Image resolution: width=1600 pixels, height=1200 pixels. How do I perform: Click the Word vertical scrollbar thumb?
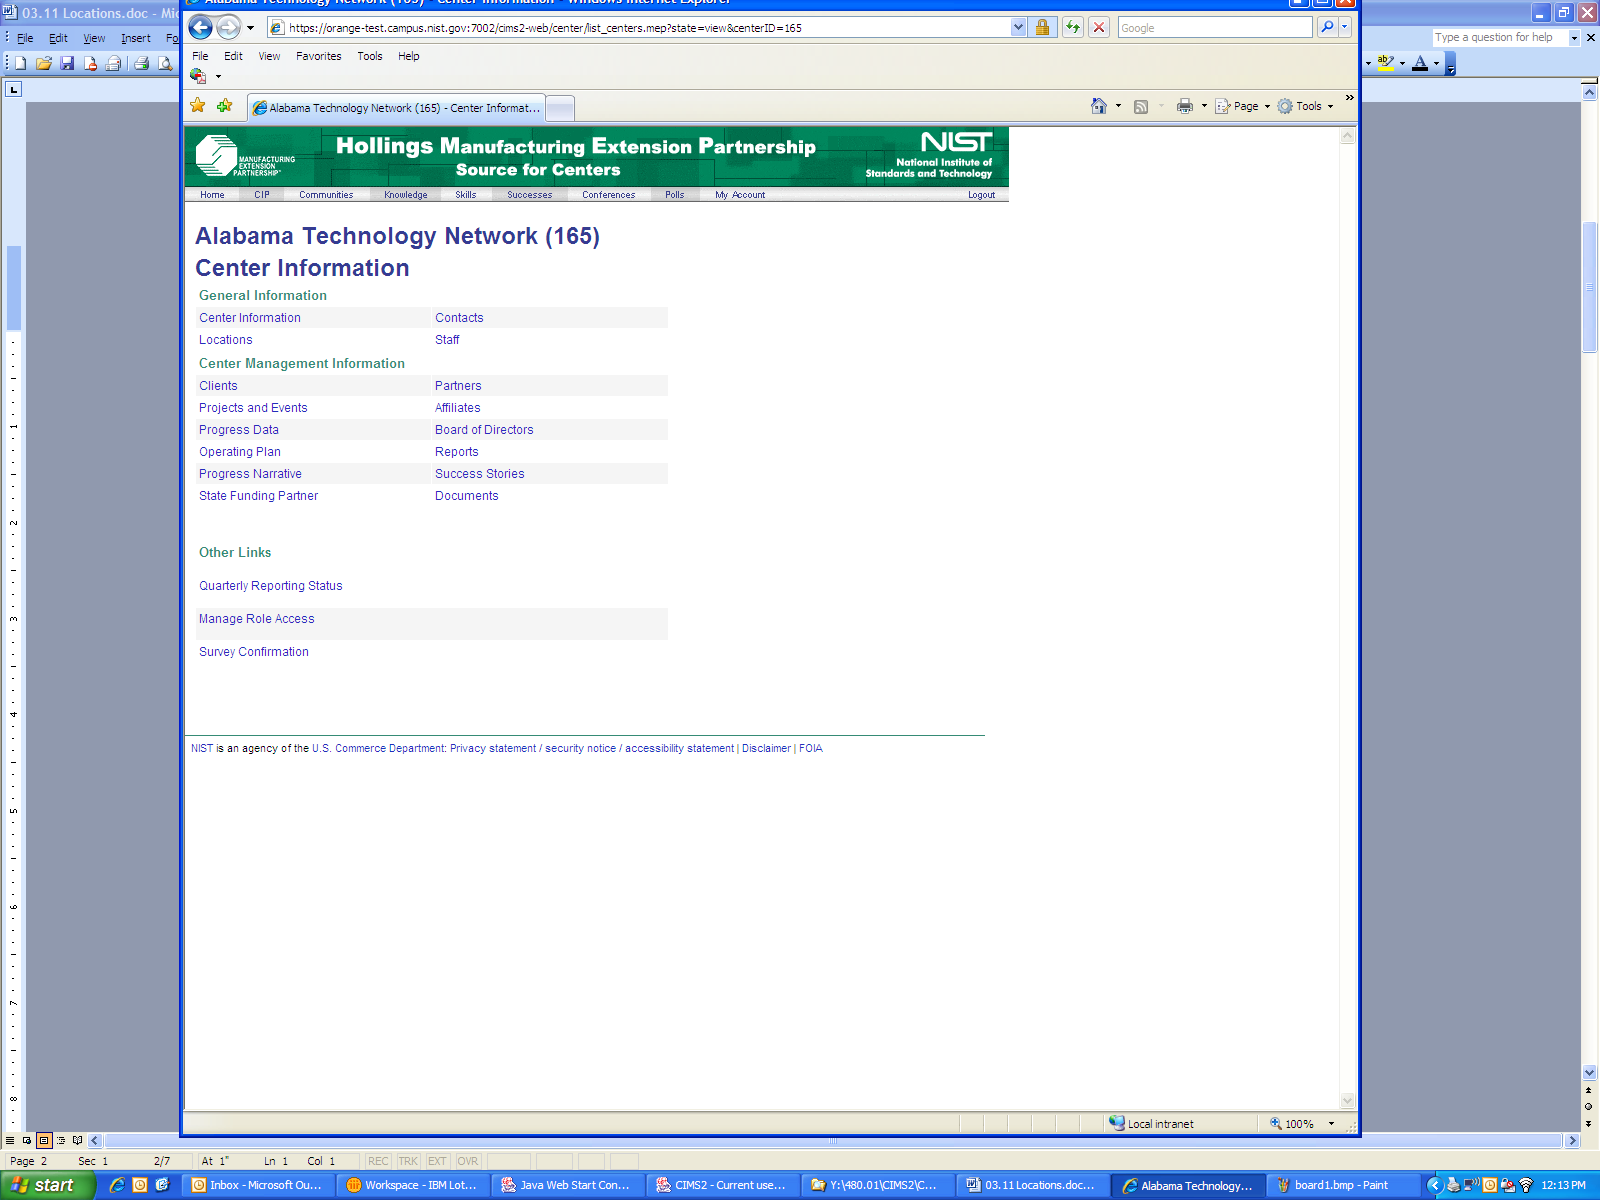pyautogui.click(x=1589, y=287)
